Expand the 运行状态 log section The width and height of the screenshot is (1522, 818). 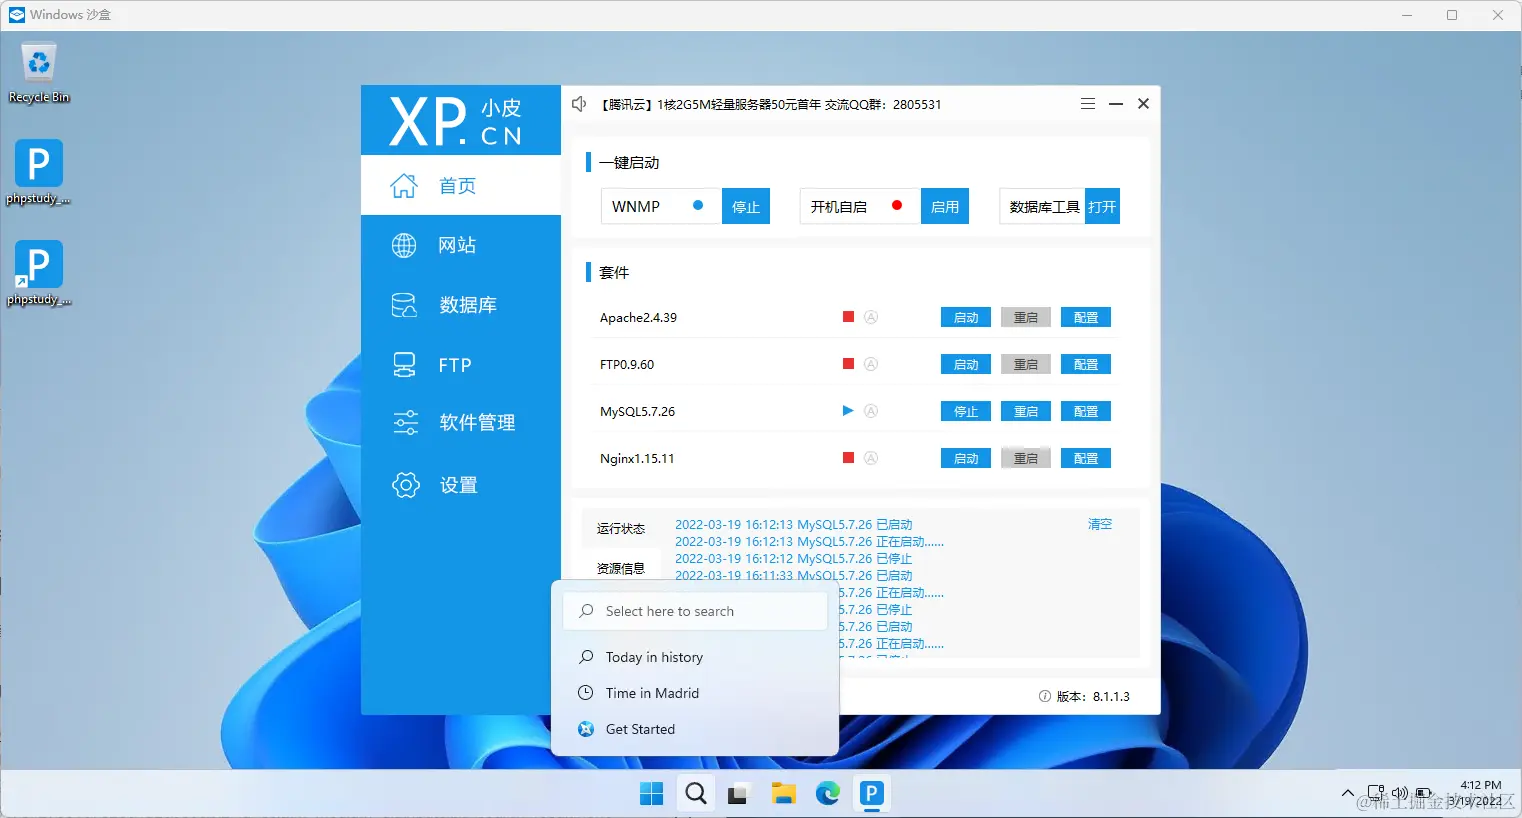[621, 529]
